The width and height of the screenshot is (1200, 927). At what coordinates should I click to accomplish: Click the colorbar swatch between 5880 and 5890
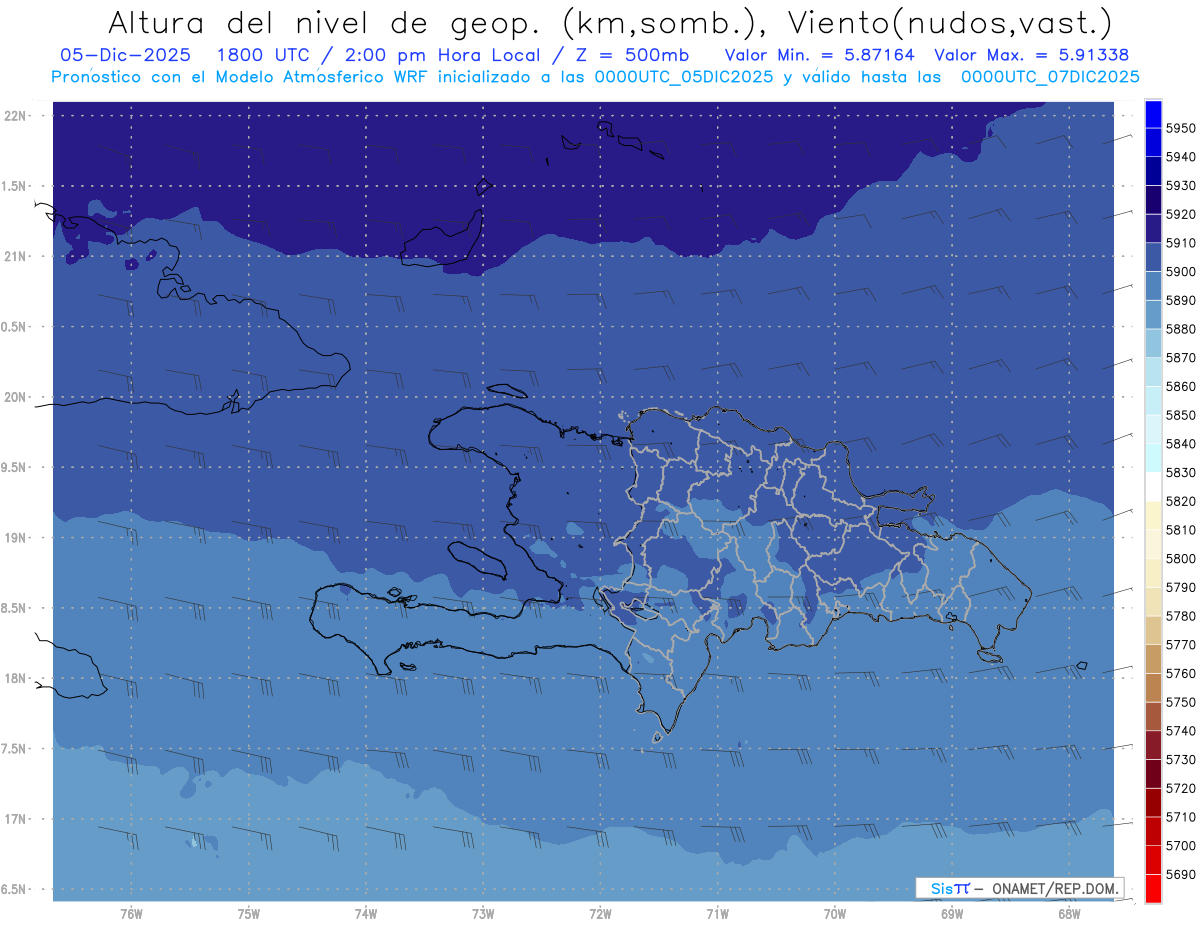(x=1153, y=315)
